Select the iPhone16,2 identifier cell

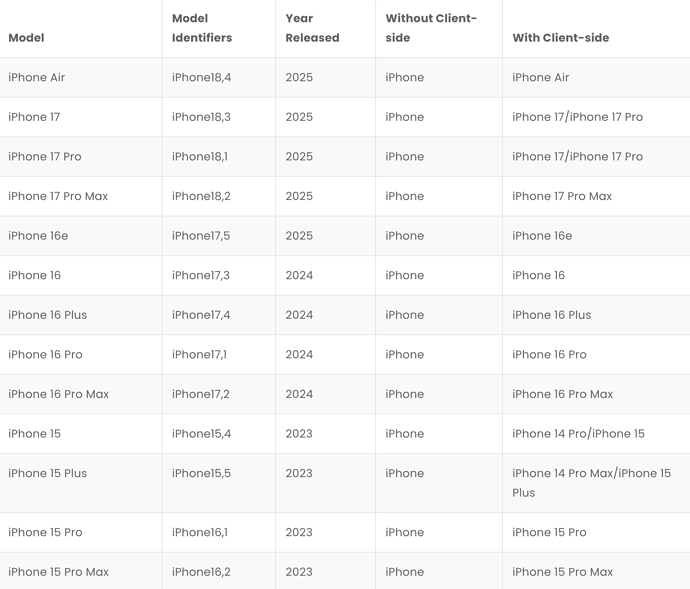tap(201, 572)
